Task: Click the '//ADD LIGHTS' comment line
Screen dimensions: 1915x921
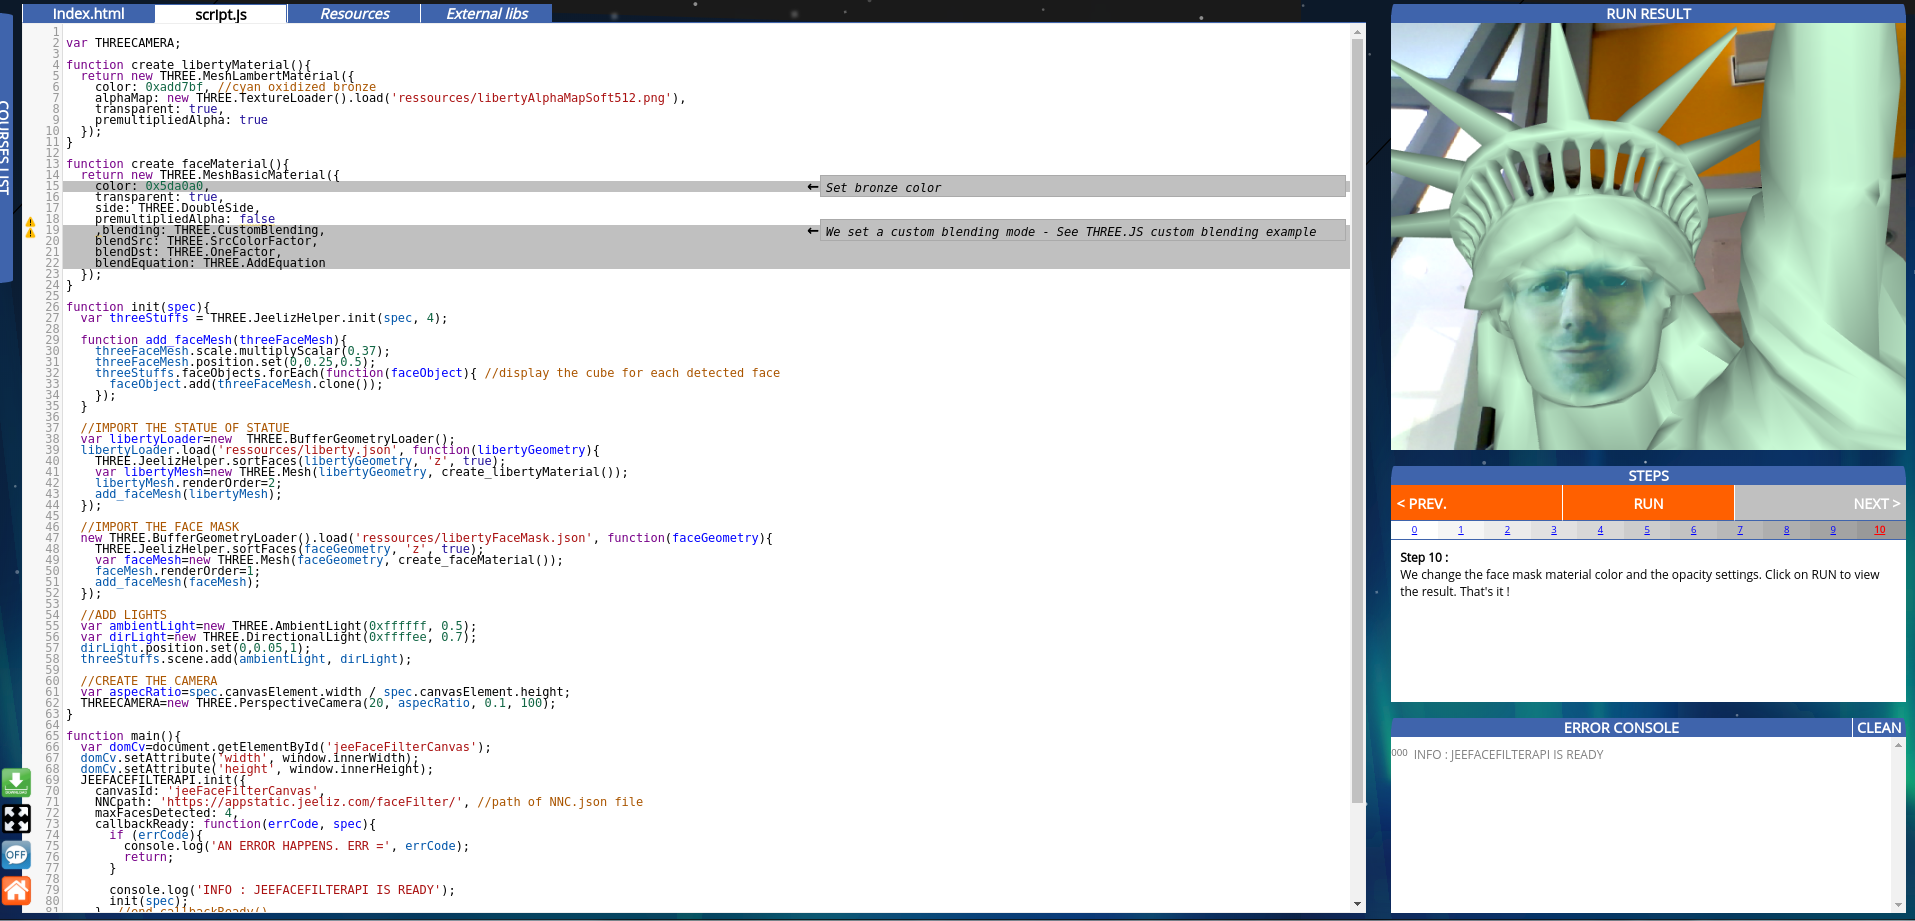Action: (x=124, y=615)
